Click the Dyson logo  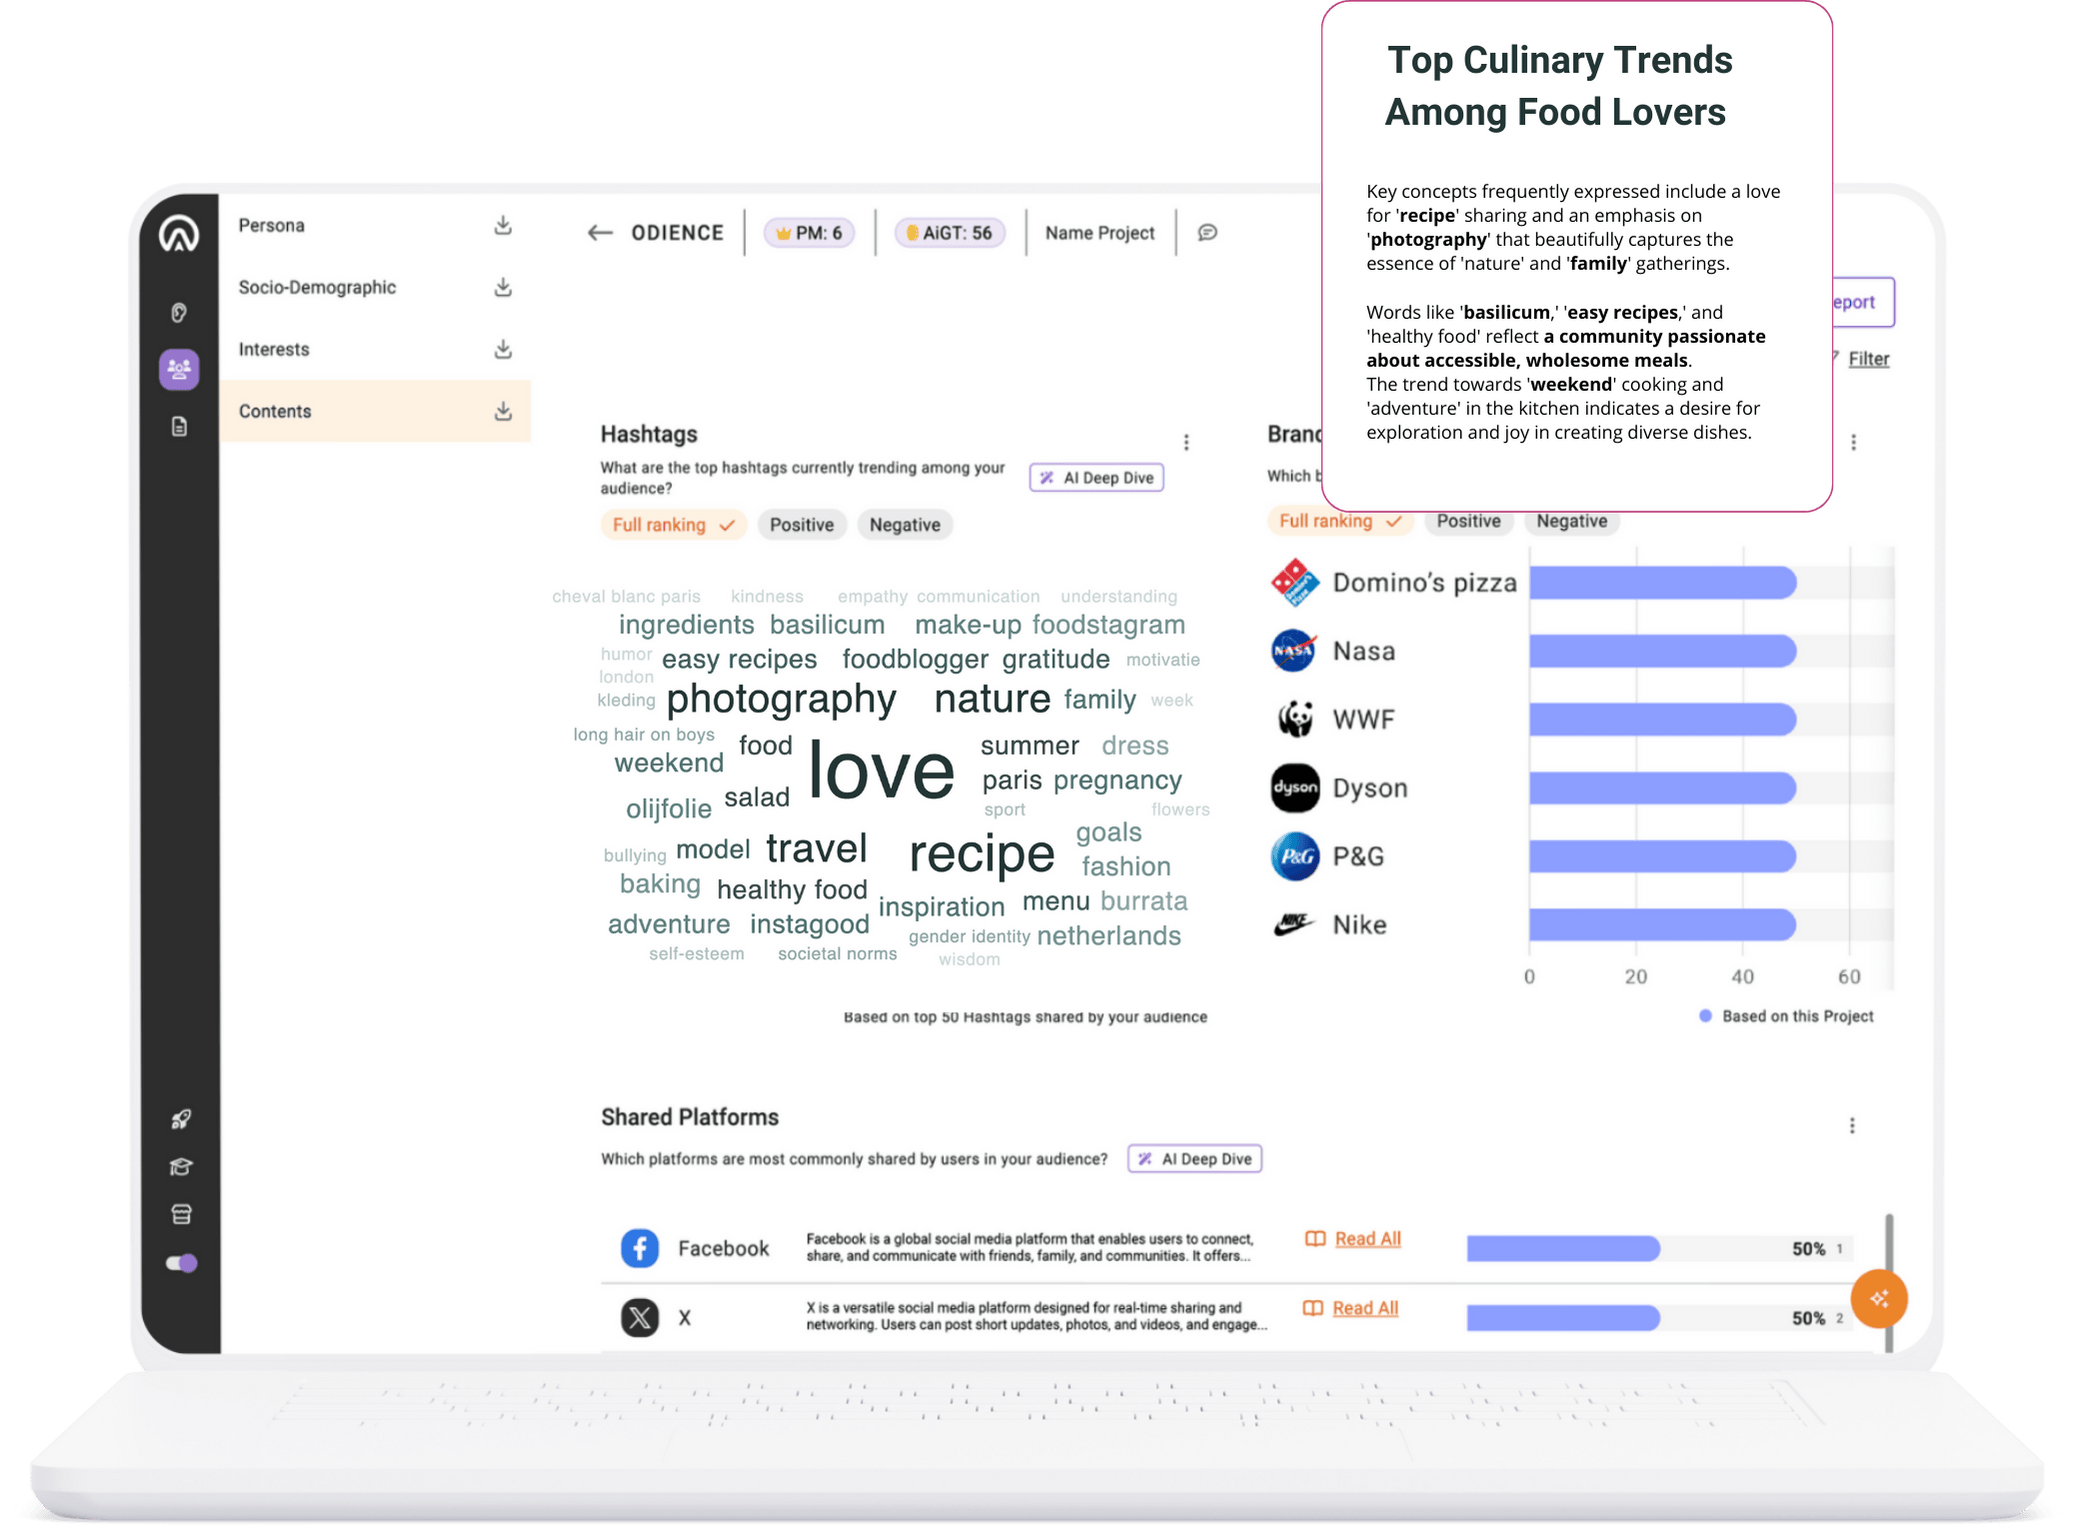1294,788
